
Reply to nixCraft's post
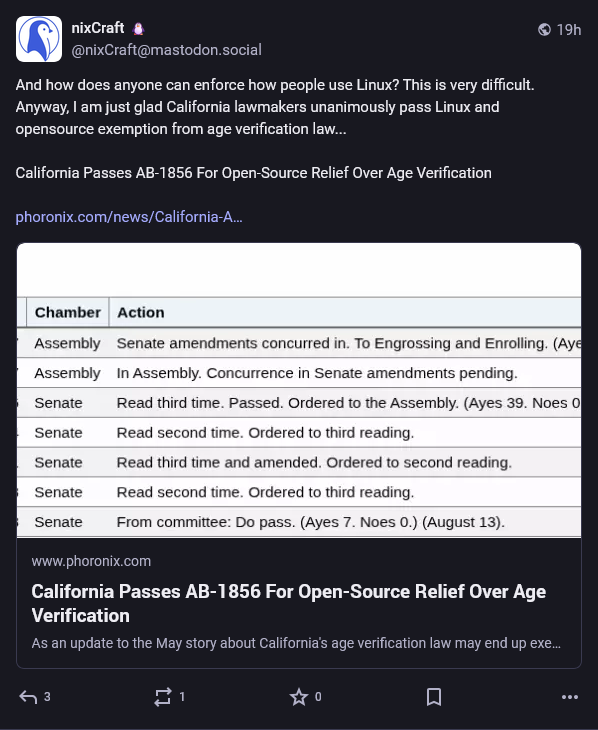coord(28,697)
